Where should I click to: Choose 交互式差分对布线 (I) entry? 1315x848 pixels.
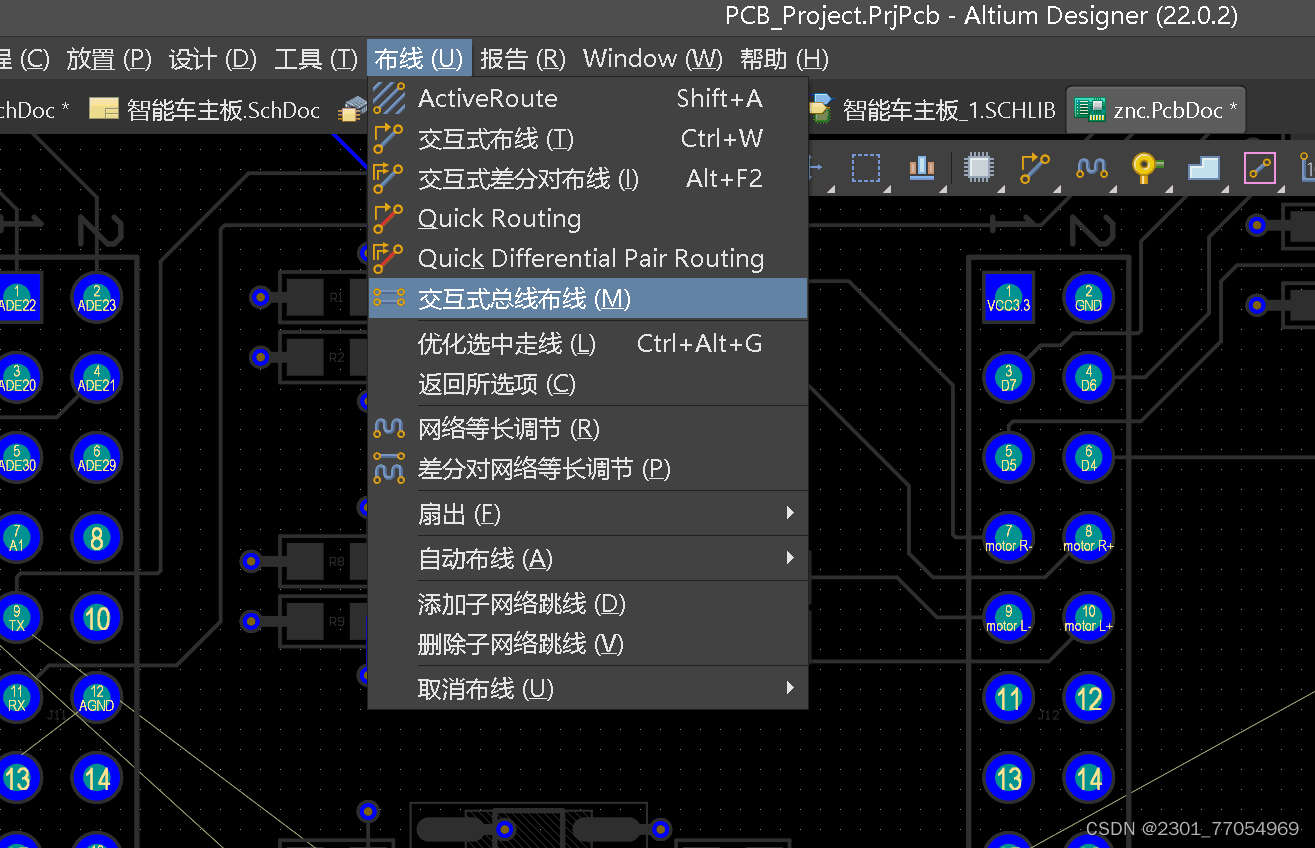588,178
